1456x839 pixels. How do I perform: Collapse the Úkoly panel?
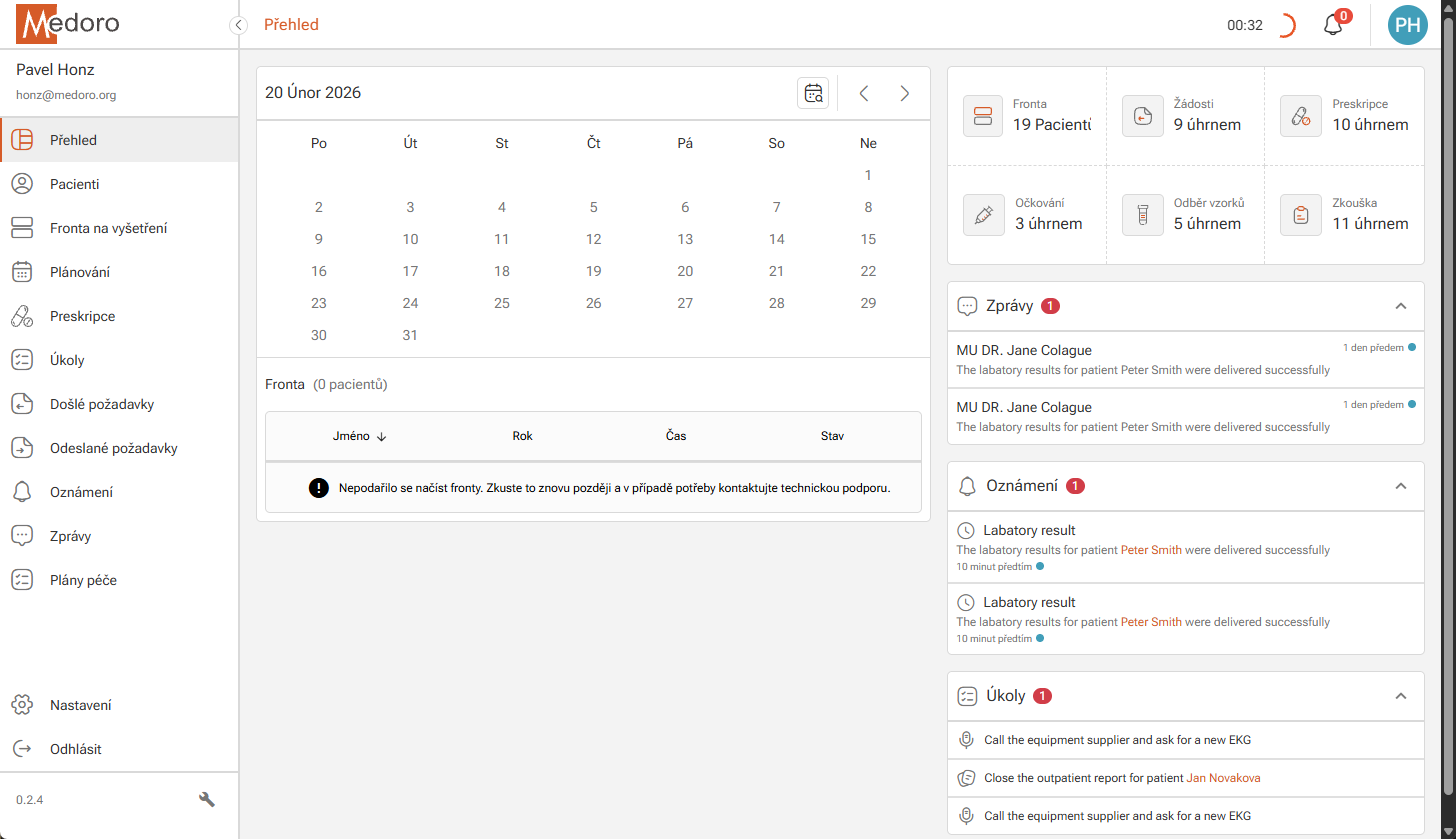coord(1400,696)
